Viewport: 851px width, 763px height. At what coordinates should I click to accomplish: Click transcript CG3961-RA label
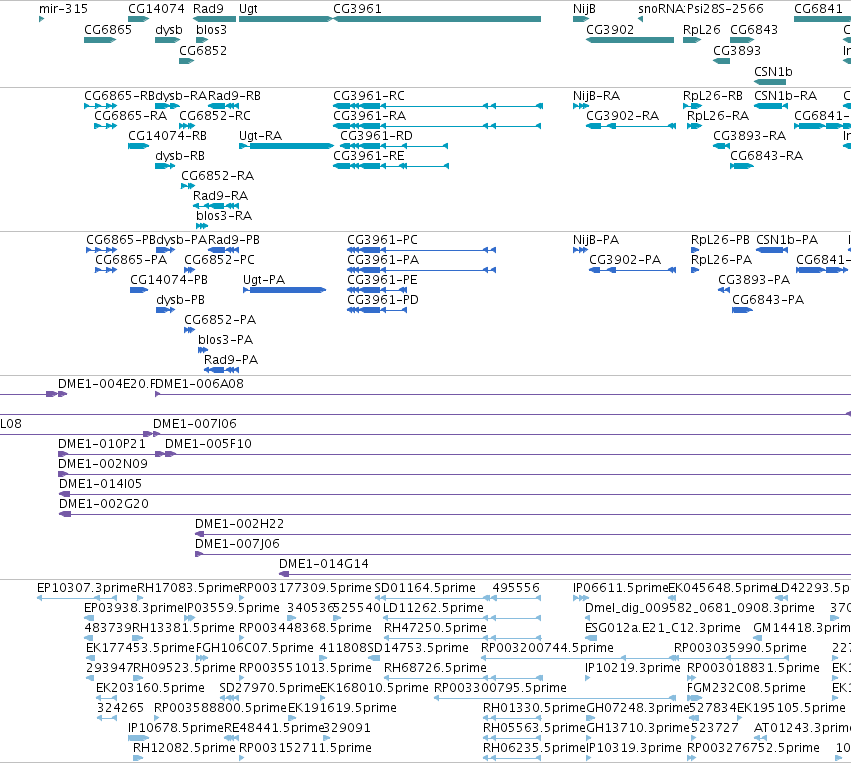pos(370,116)
